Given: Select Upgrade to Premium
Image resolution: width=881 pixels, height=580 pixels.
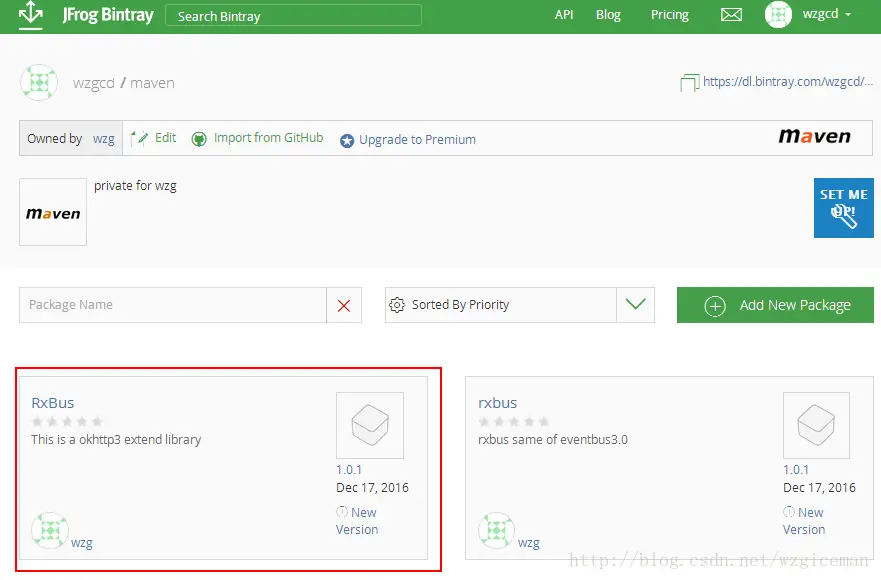Looking at the screenshot, I should click(417, 139).
